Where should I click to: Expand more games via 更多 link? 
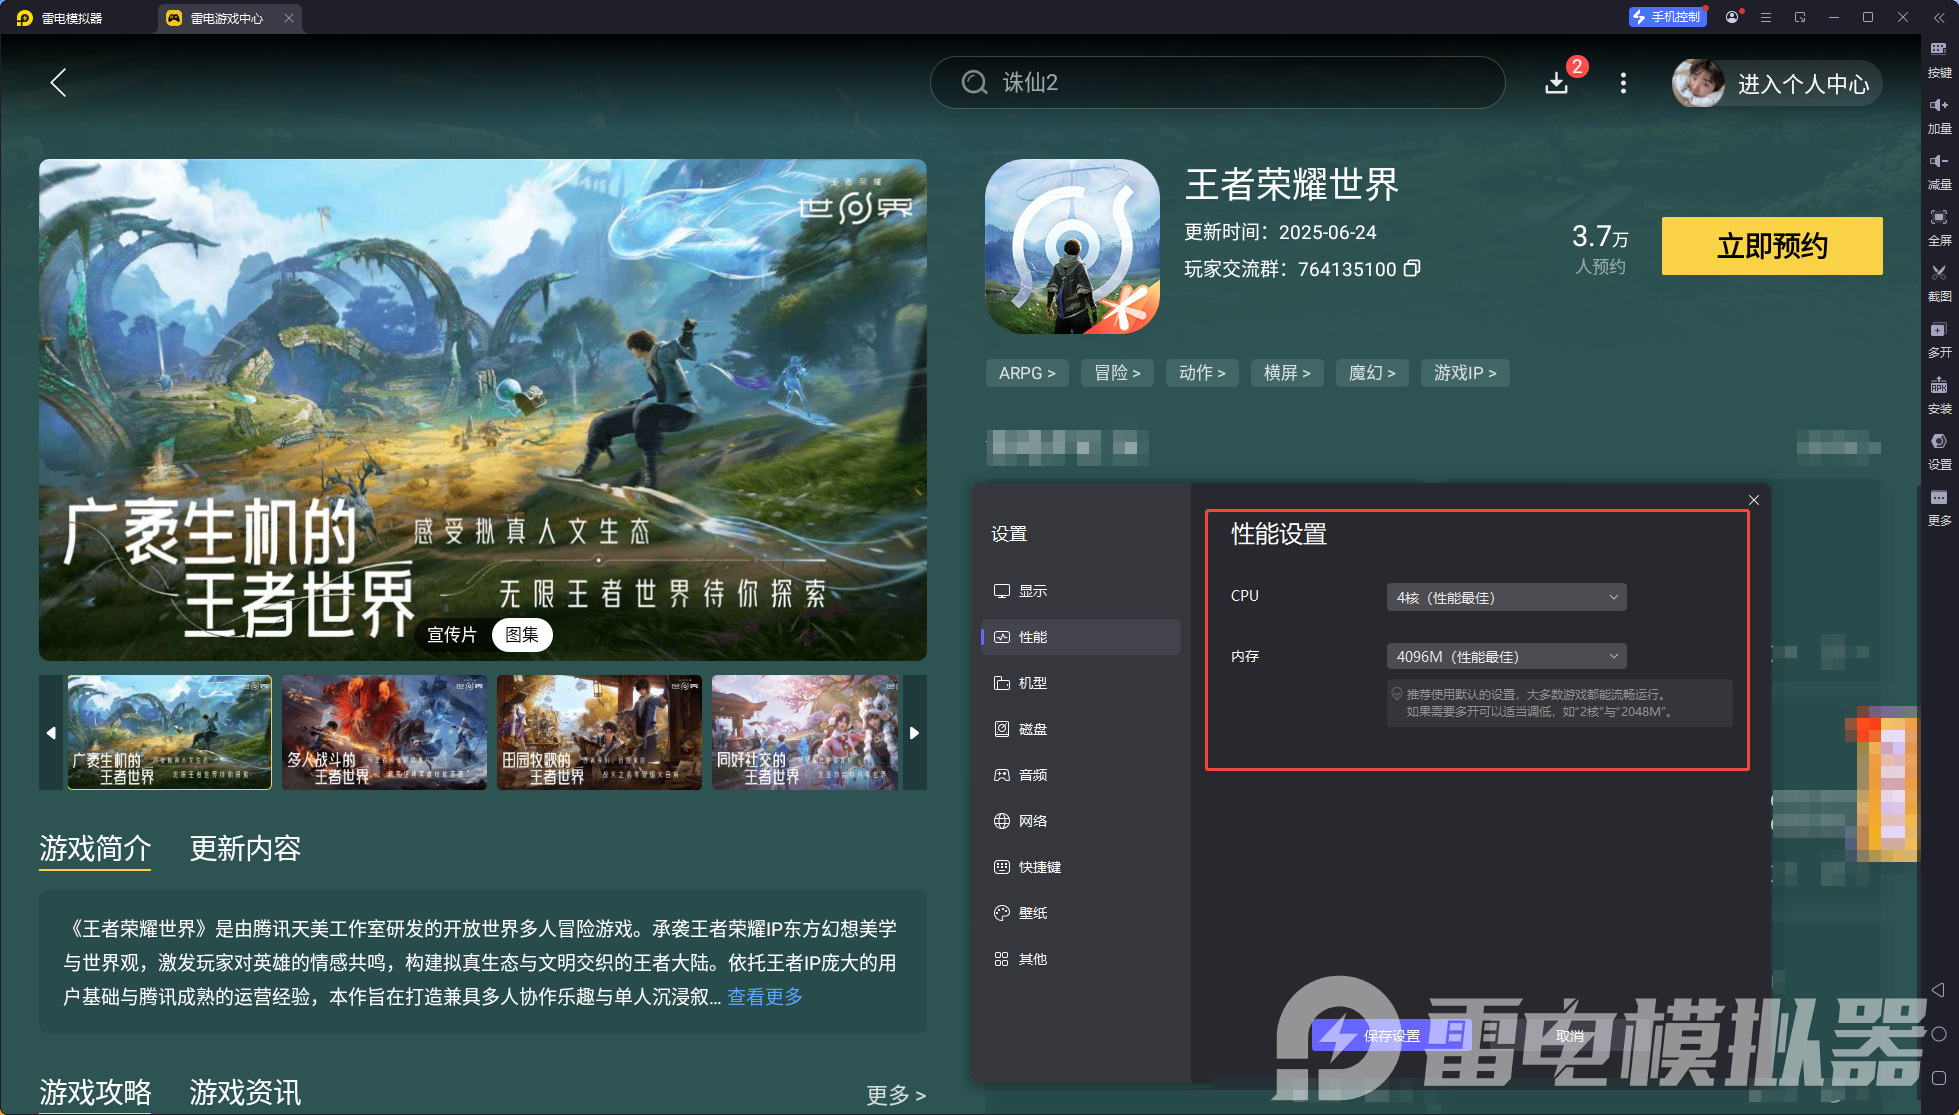click(x=895, y=1095)
